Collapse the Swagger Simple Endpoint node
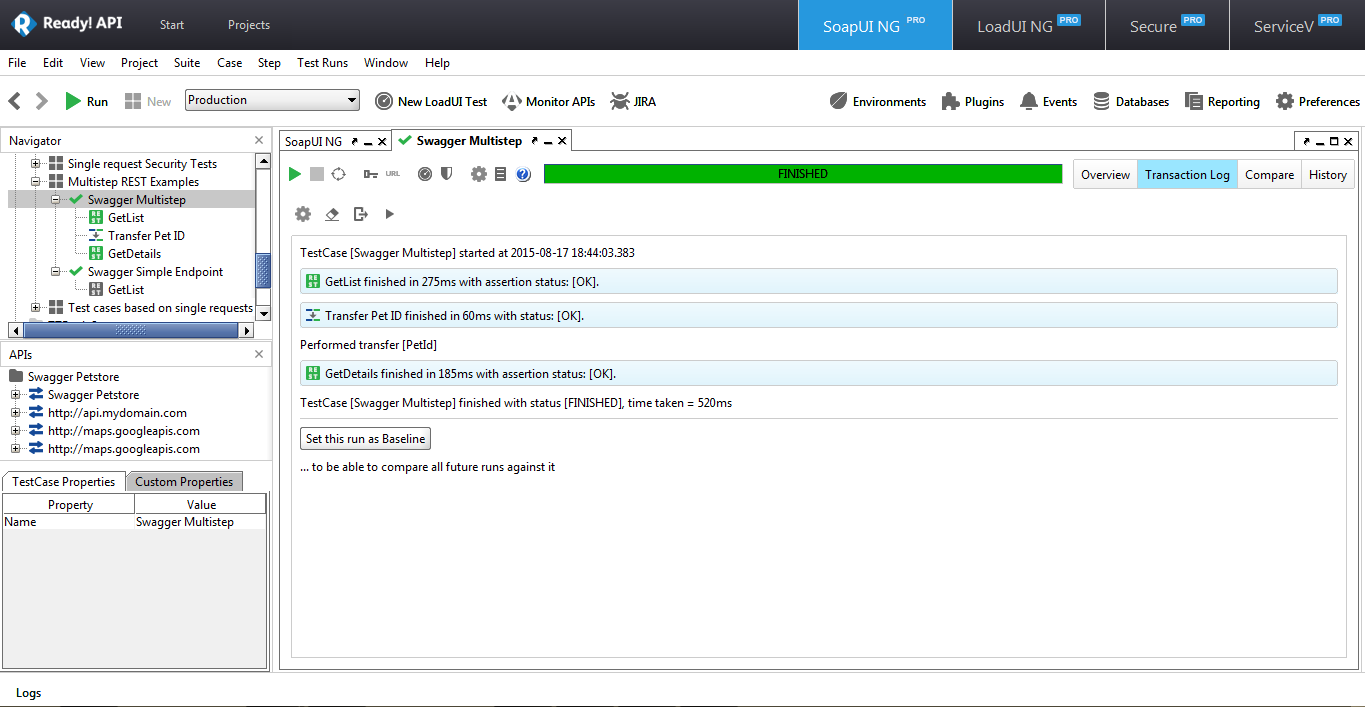Viewport: 1365px width, 707px height. coord(56,272)
